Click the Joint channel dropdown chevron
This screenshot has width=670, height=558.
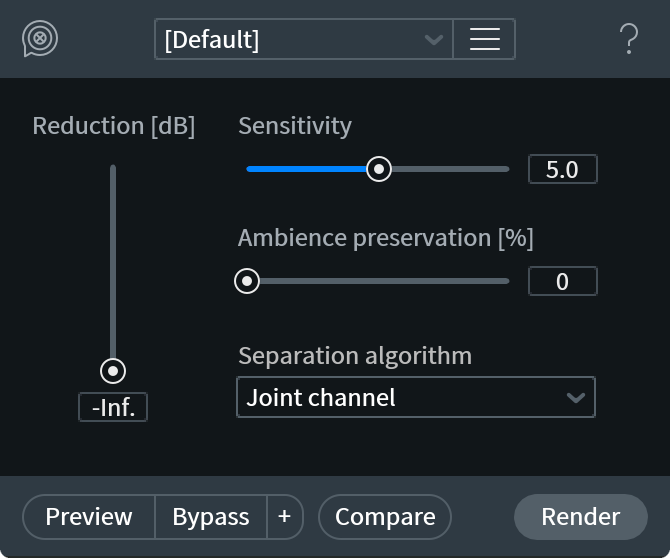[575, 397]
